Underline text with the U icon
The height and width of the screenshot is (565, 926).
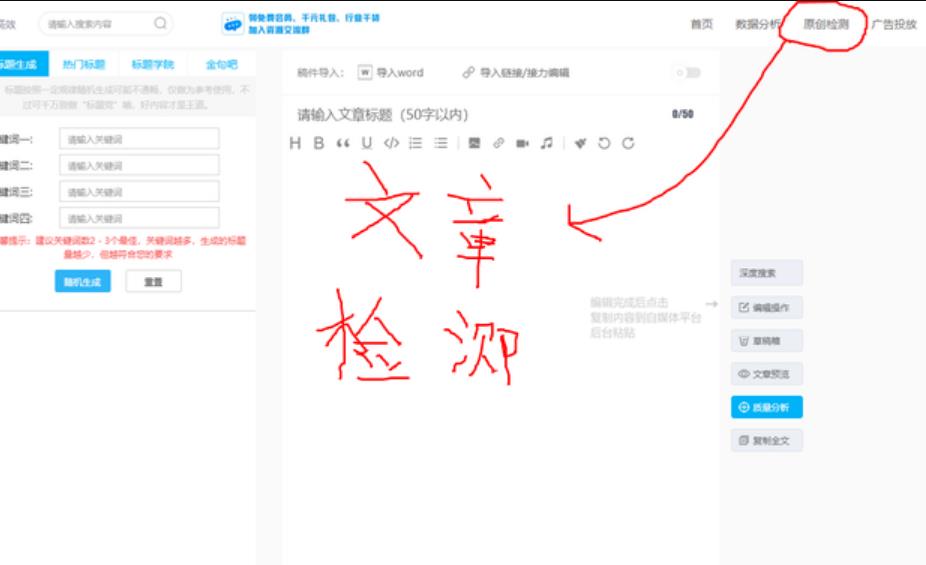367,143
